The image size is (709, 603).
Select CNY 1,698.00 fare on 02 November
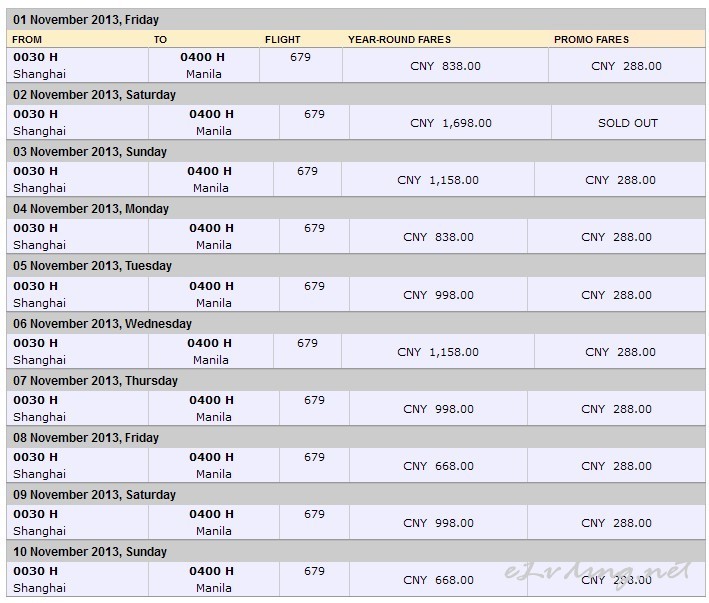tap(451, 123)
